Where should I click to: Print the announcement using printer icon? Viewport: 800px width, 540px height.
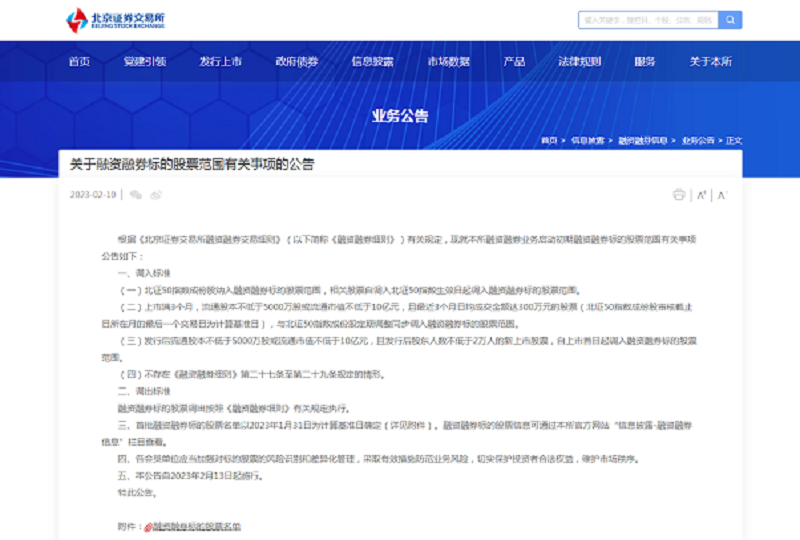[679, 194]
